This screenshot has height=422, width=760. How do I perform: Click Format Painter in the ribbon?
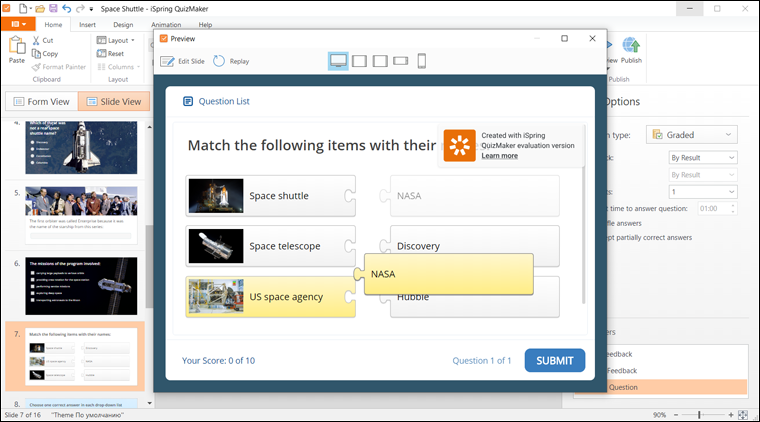59,67
